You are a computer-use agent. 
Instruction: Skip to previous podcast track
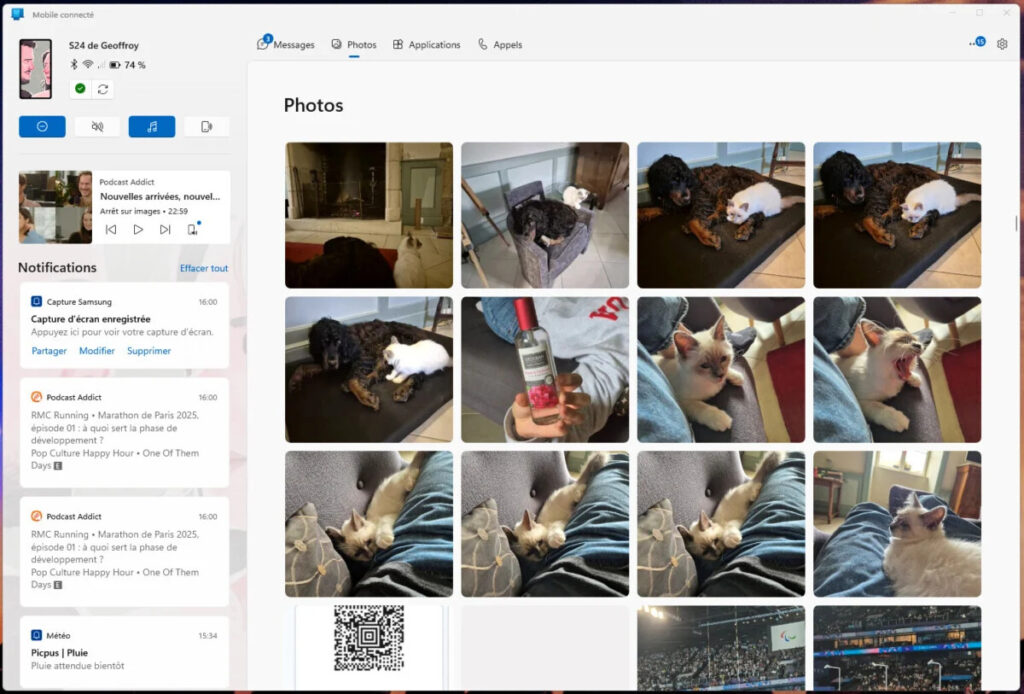tap(111, 230)
